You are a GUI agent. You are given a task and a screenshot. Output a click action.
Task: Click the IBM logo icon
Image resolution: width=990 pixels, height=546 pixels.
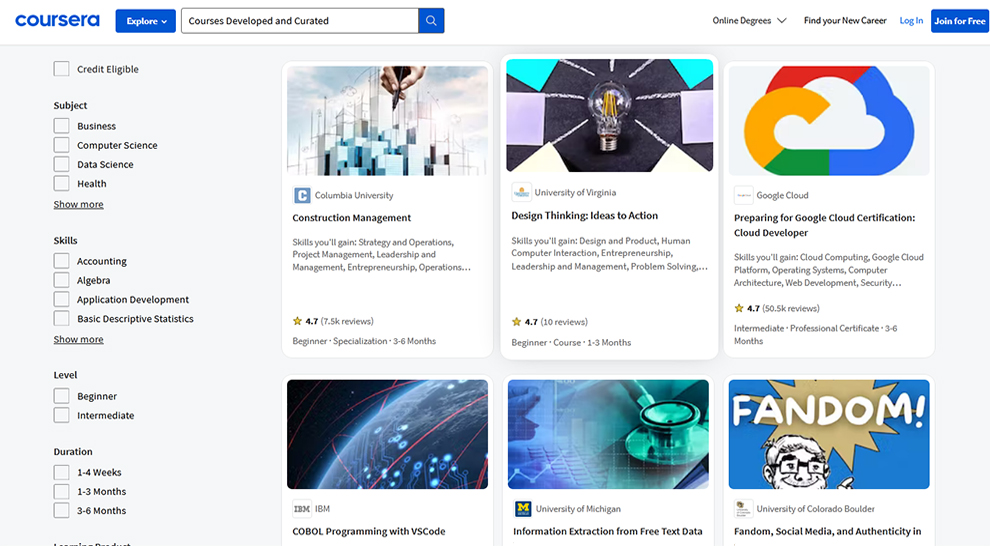[x=302, y=509]
